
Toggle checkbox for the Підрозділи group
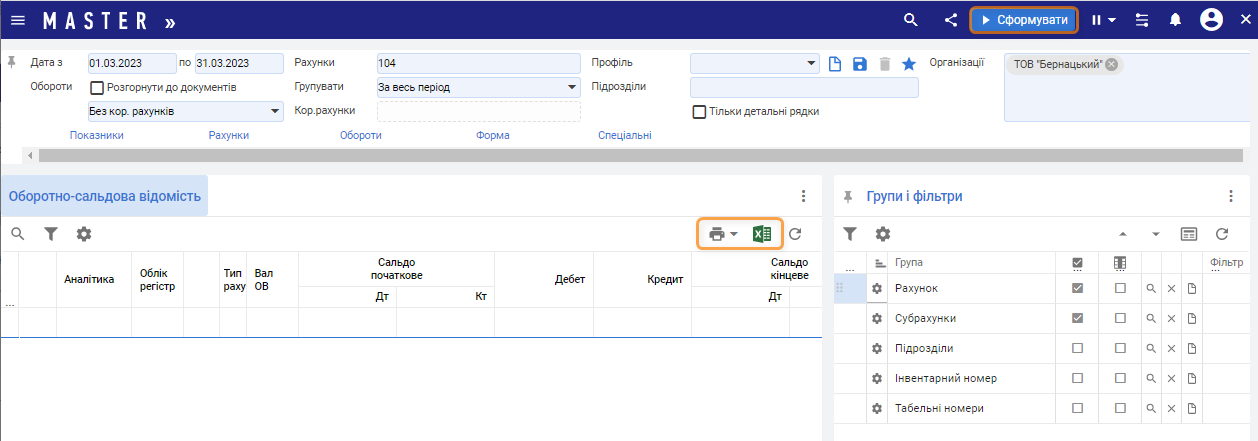click(x=1077, y=348)
